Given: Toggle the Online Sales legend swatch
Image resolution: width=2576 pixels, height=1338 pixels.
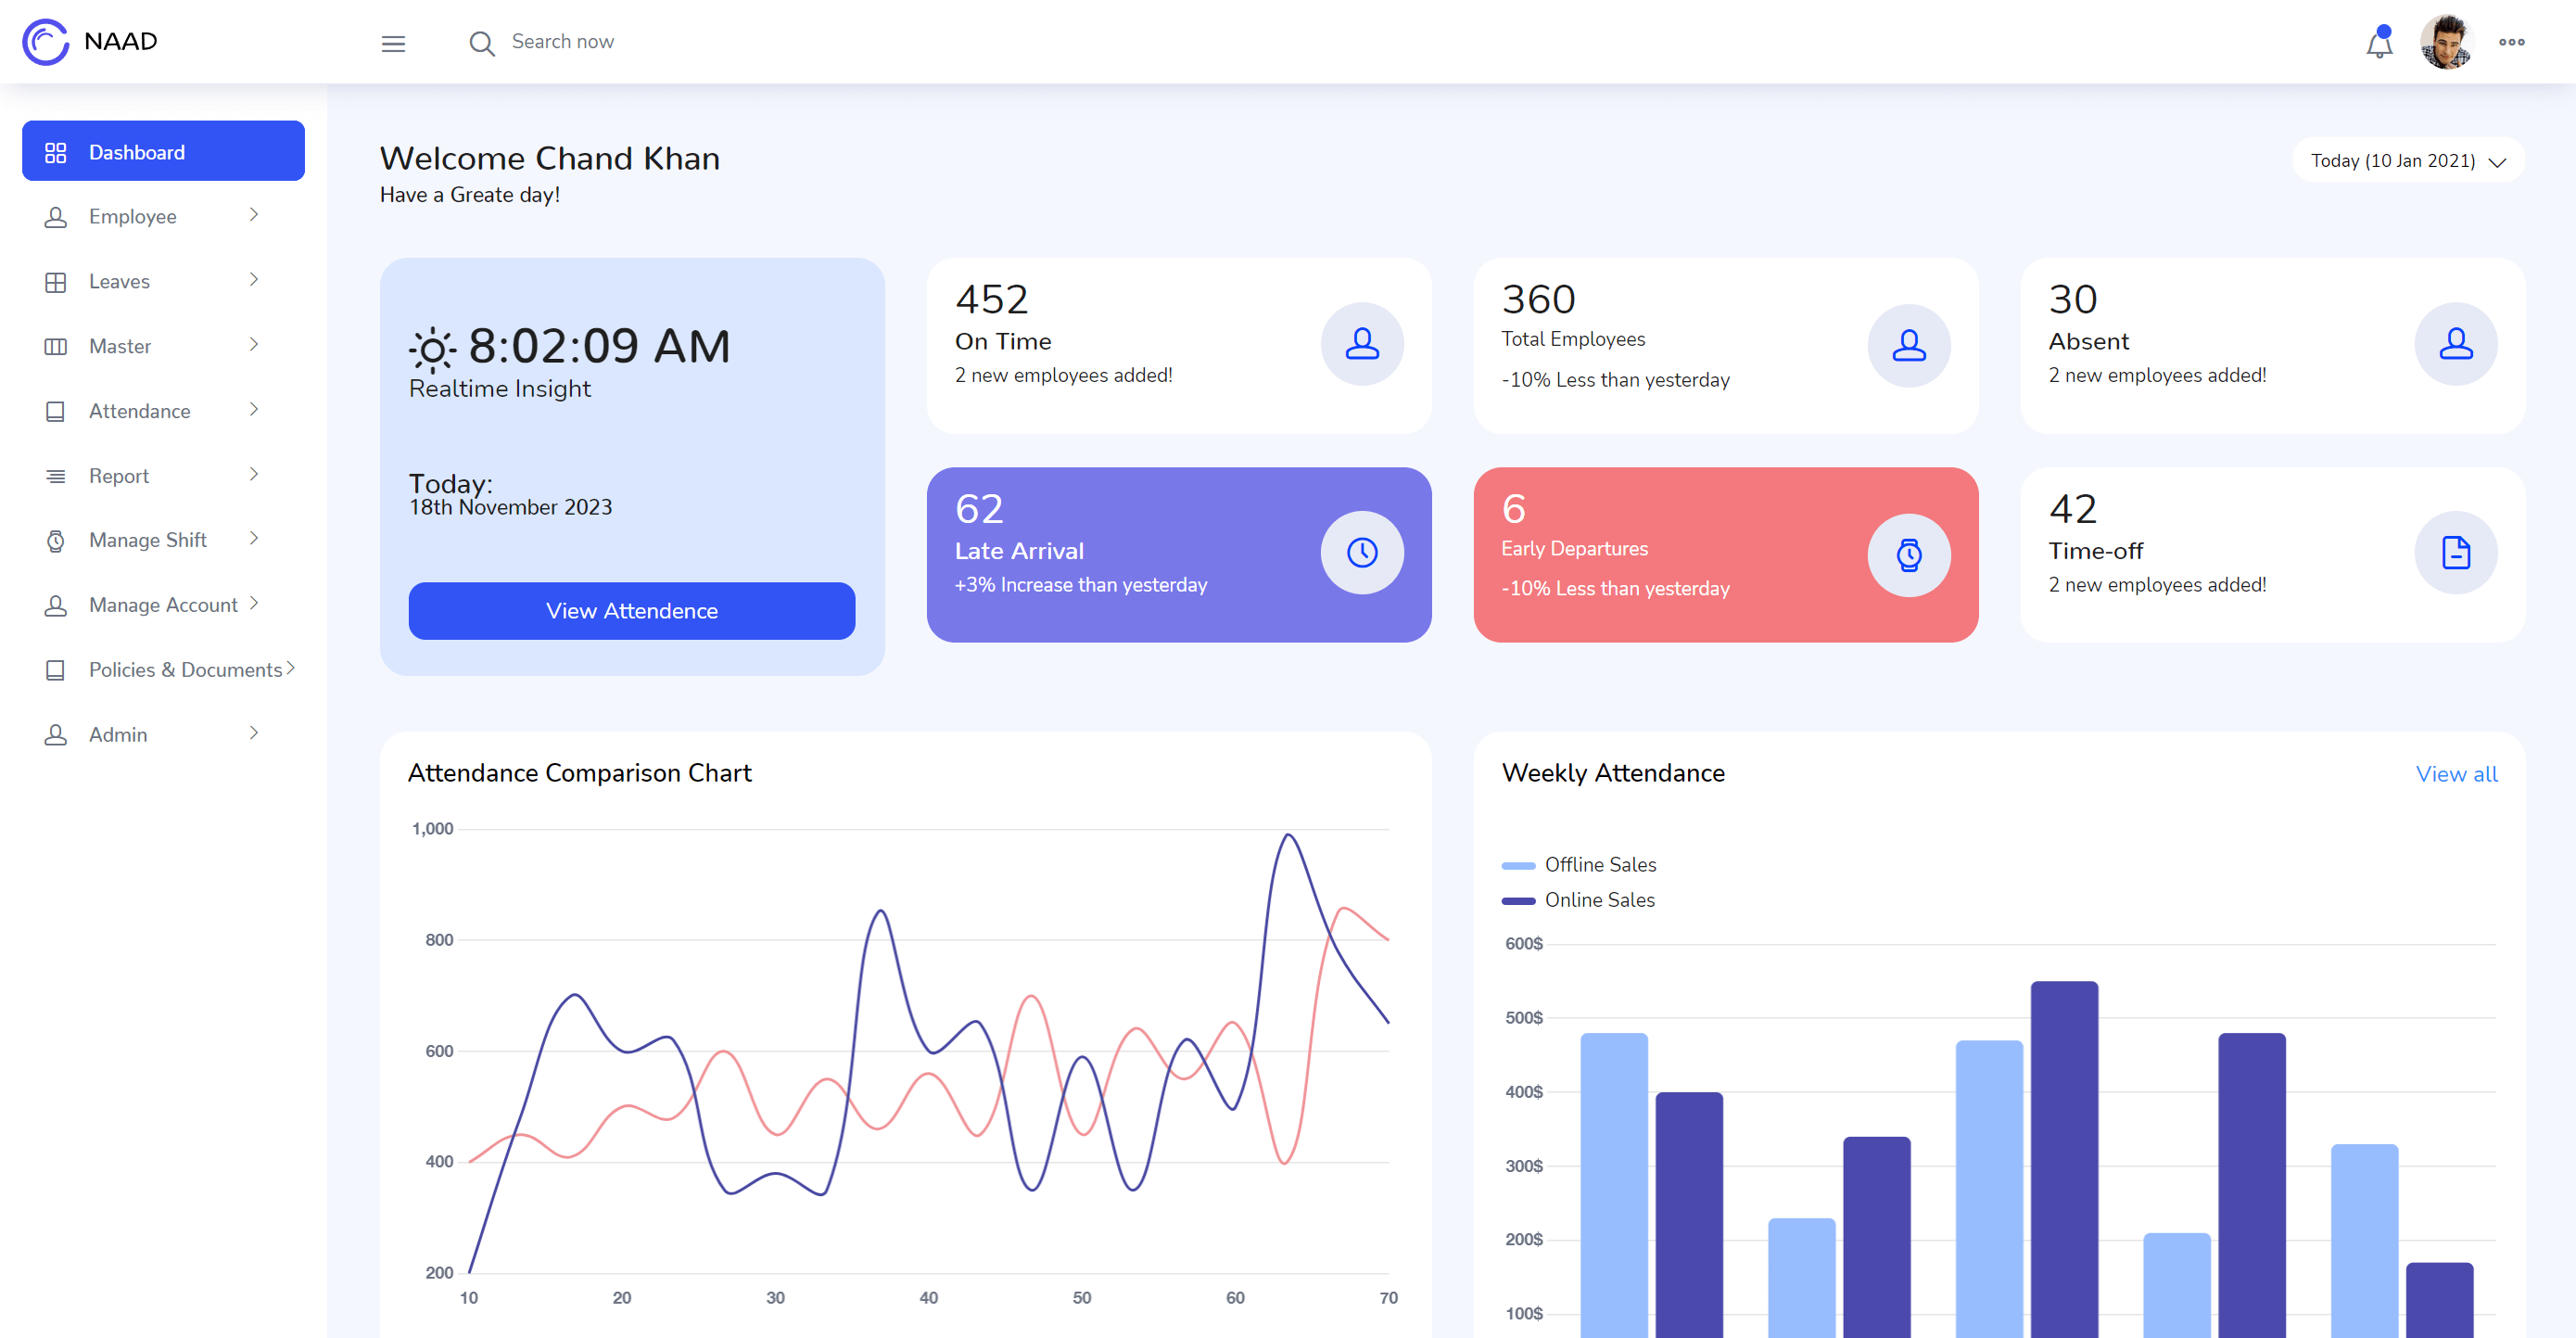Looking at the screenshot, I should 1518,901.
